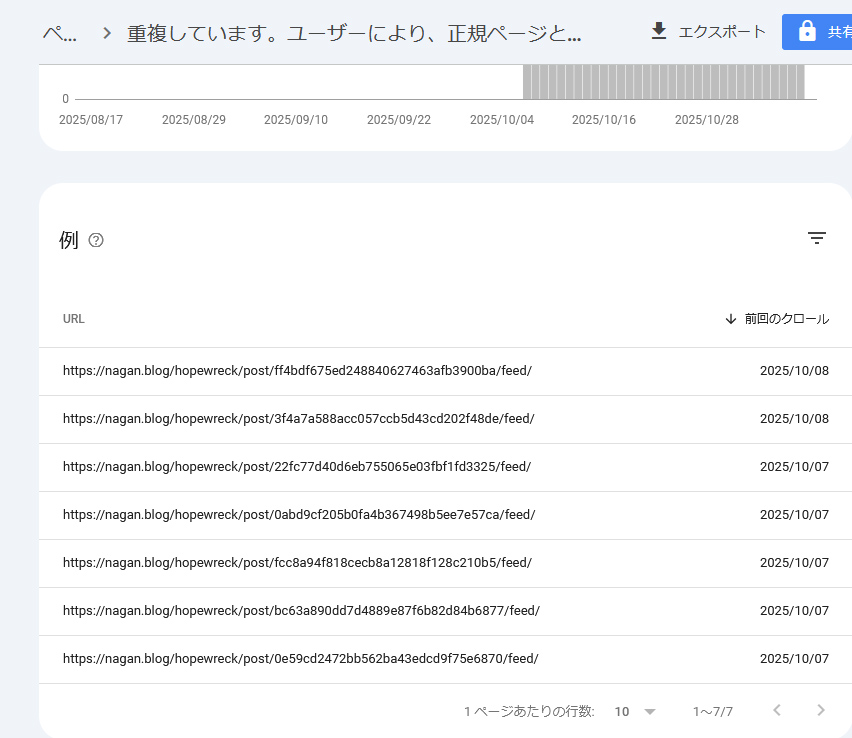This screenshot has height=738, width=852.
Task: Click the help icon beside the 例 heading
Action: [96, 240]
